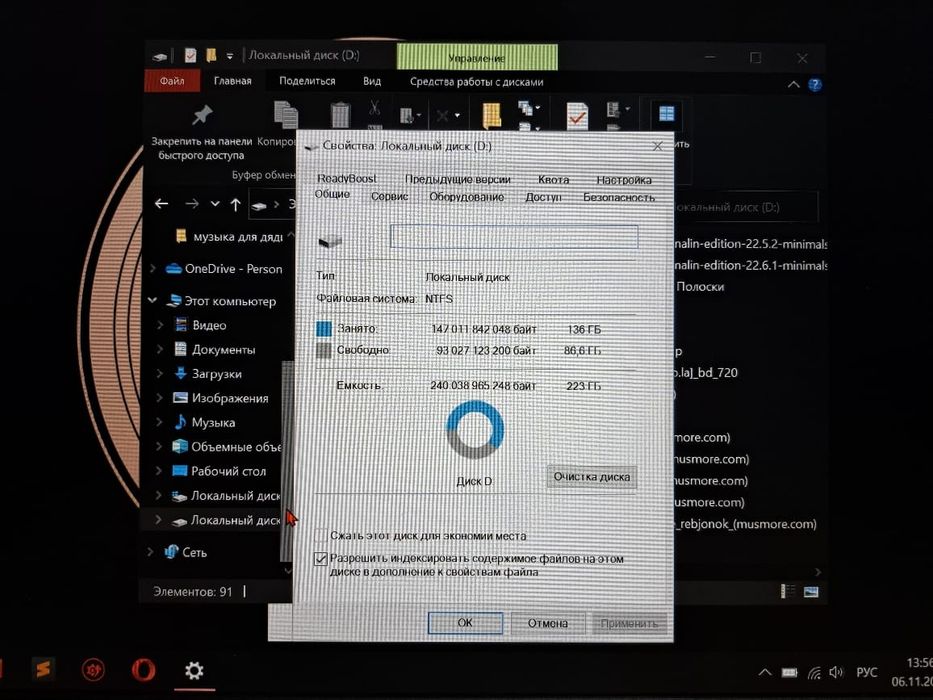Screen dimensions: 933x700
Task: Switch to details view icon in status bar
Action: (x=787, y=591)
